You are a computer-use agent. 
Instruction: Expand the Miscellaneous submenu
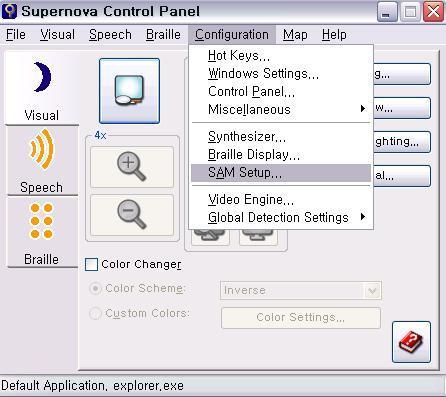281,109
